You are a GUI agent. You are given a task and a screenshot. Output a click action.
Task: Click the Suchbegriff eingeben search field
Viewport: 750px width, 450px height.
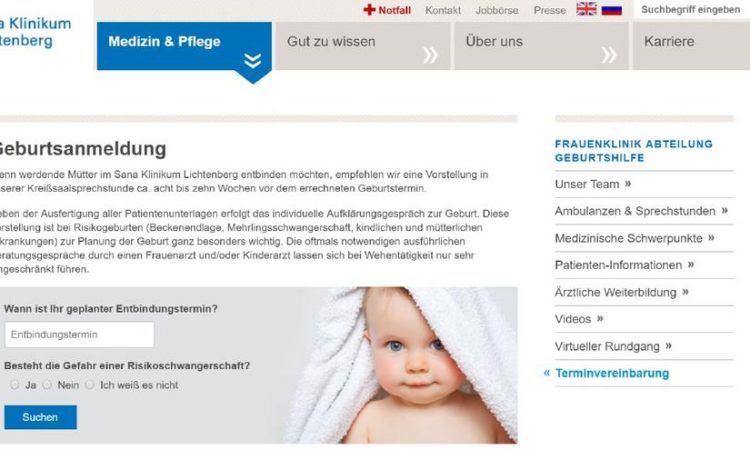pos(691,10)
